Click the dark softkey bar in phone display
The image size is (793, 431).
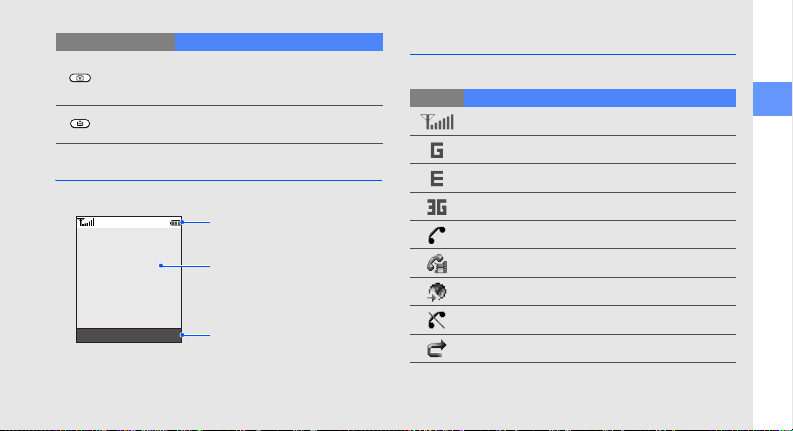[x=129, y=335]
